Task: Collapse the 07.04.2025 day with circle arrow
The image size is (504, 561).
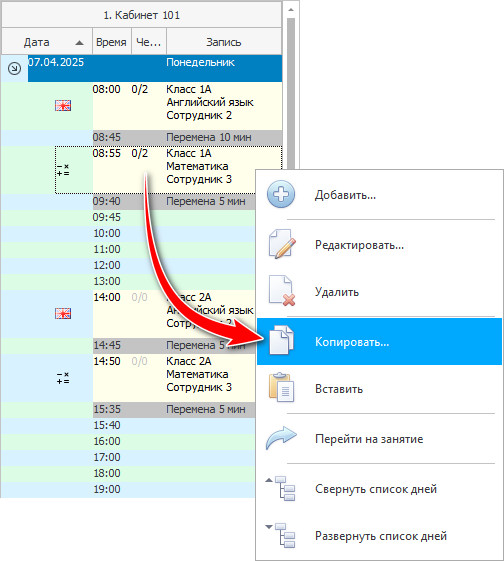Action: click(x=14, y=68)
